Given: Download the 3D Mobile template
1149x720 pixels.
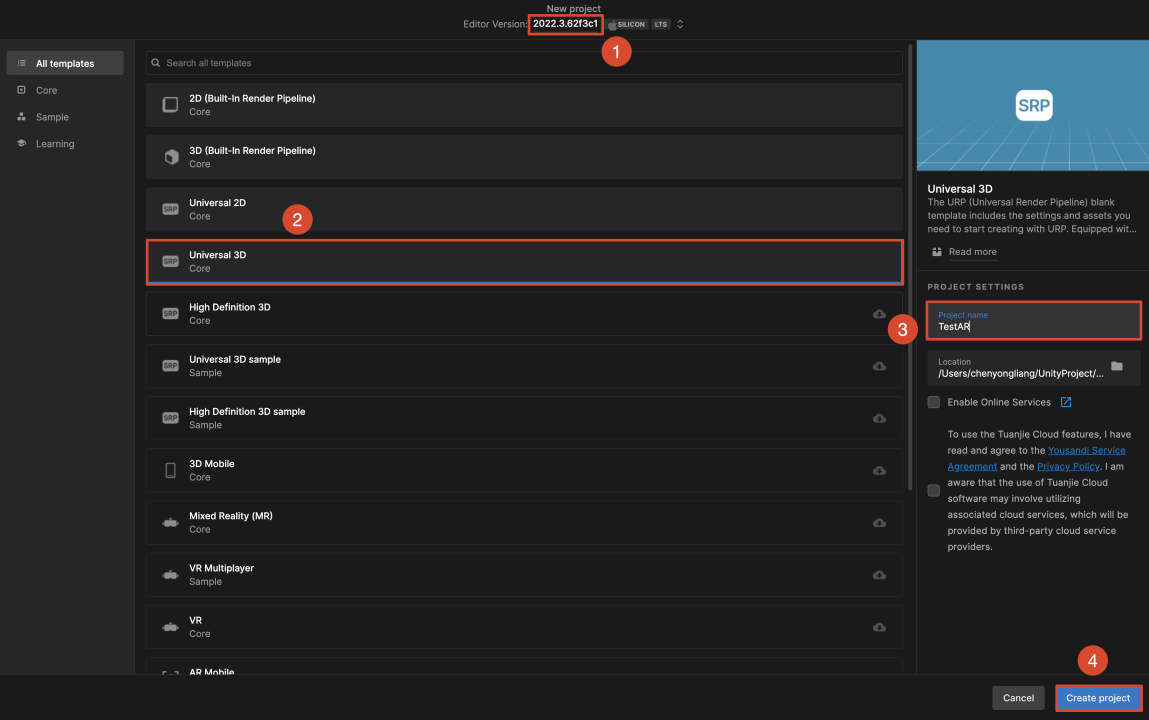Looking at the screenshot, I should point(879,471).
